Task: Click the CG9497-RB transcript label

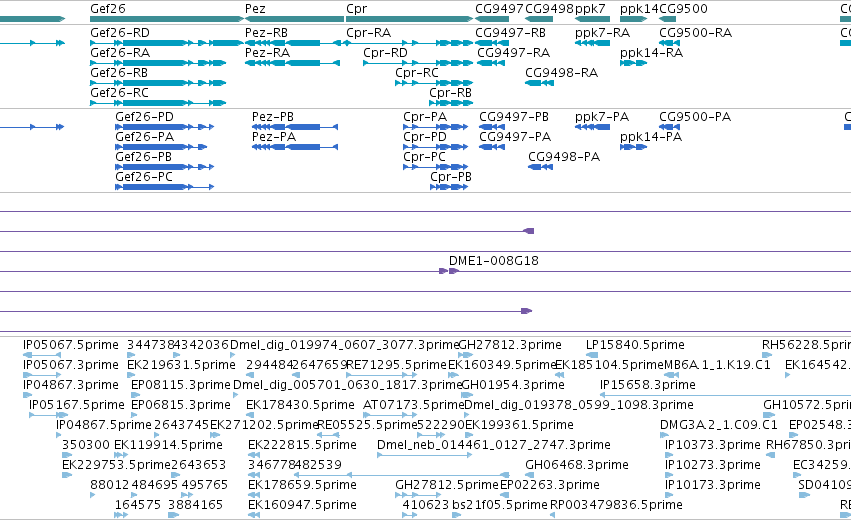Action: (510, 33)
